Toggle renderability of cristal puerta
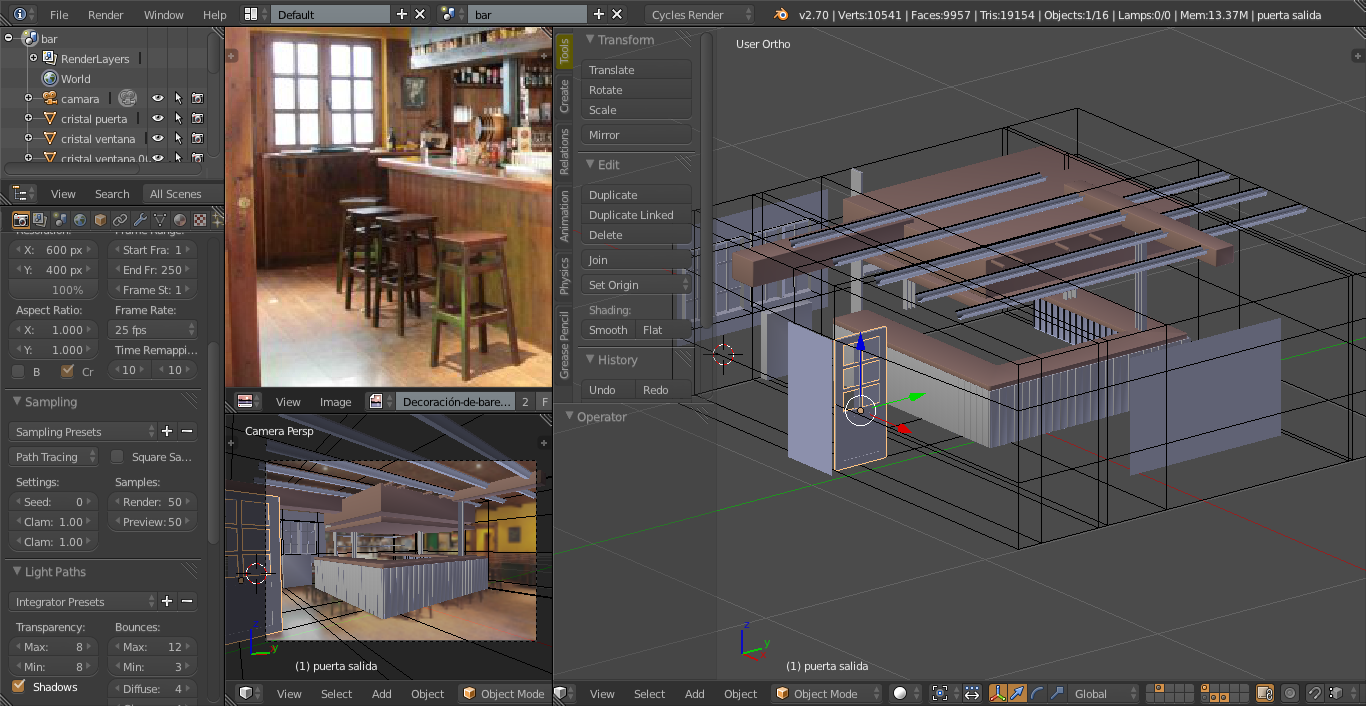Screen dimensions: 1366x706 pos(197,119)
